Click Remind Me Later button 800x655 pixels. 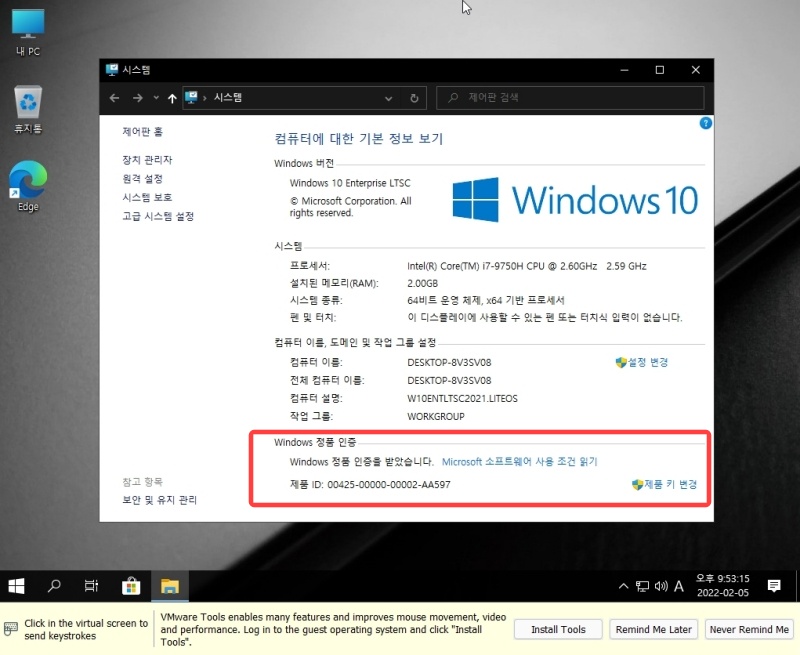(x=654, y=629)
